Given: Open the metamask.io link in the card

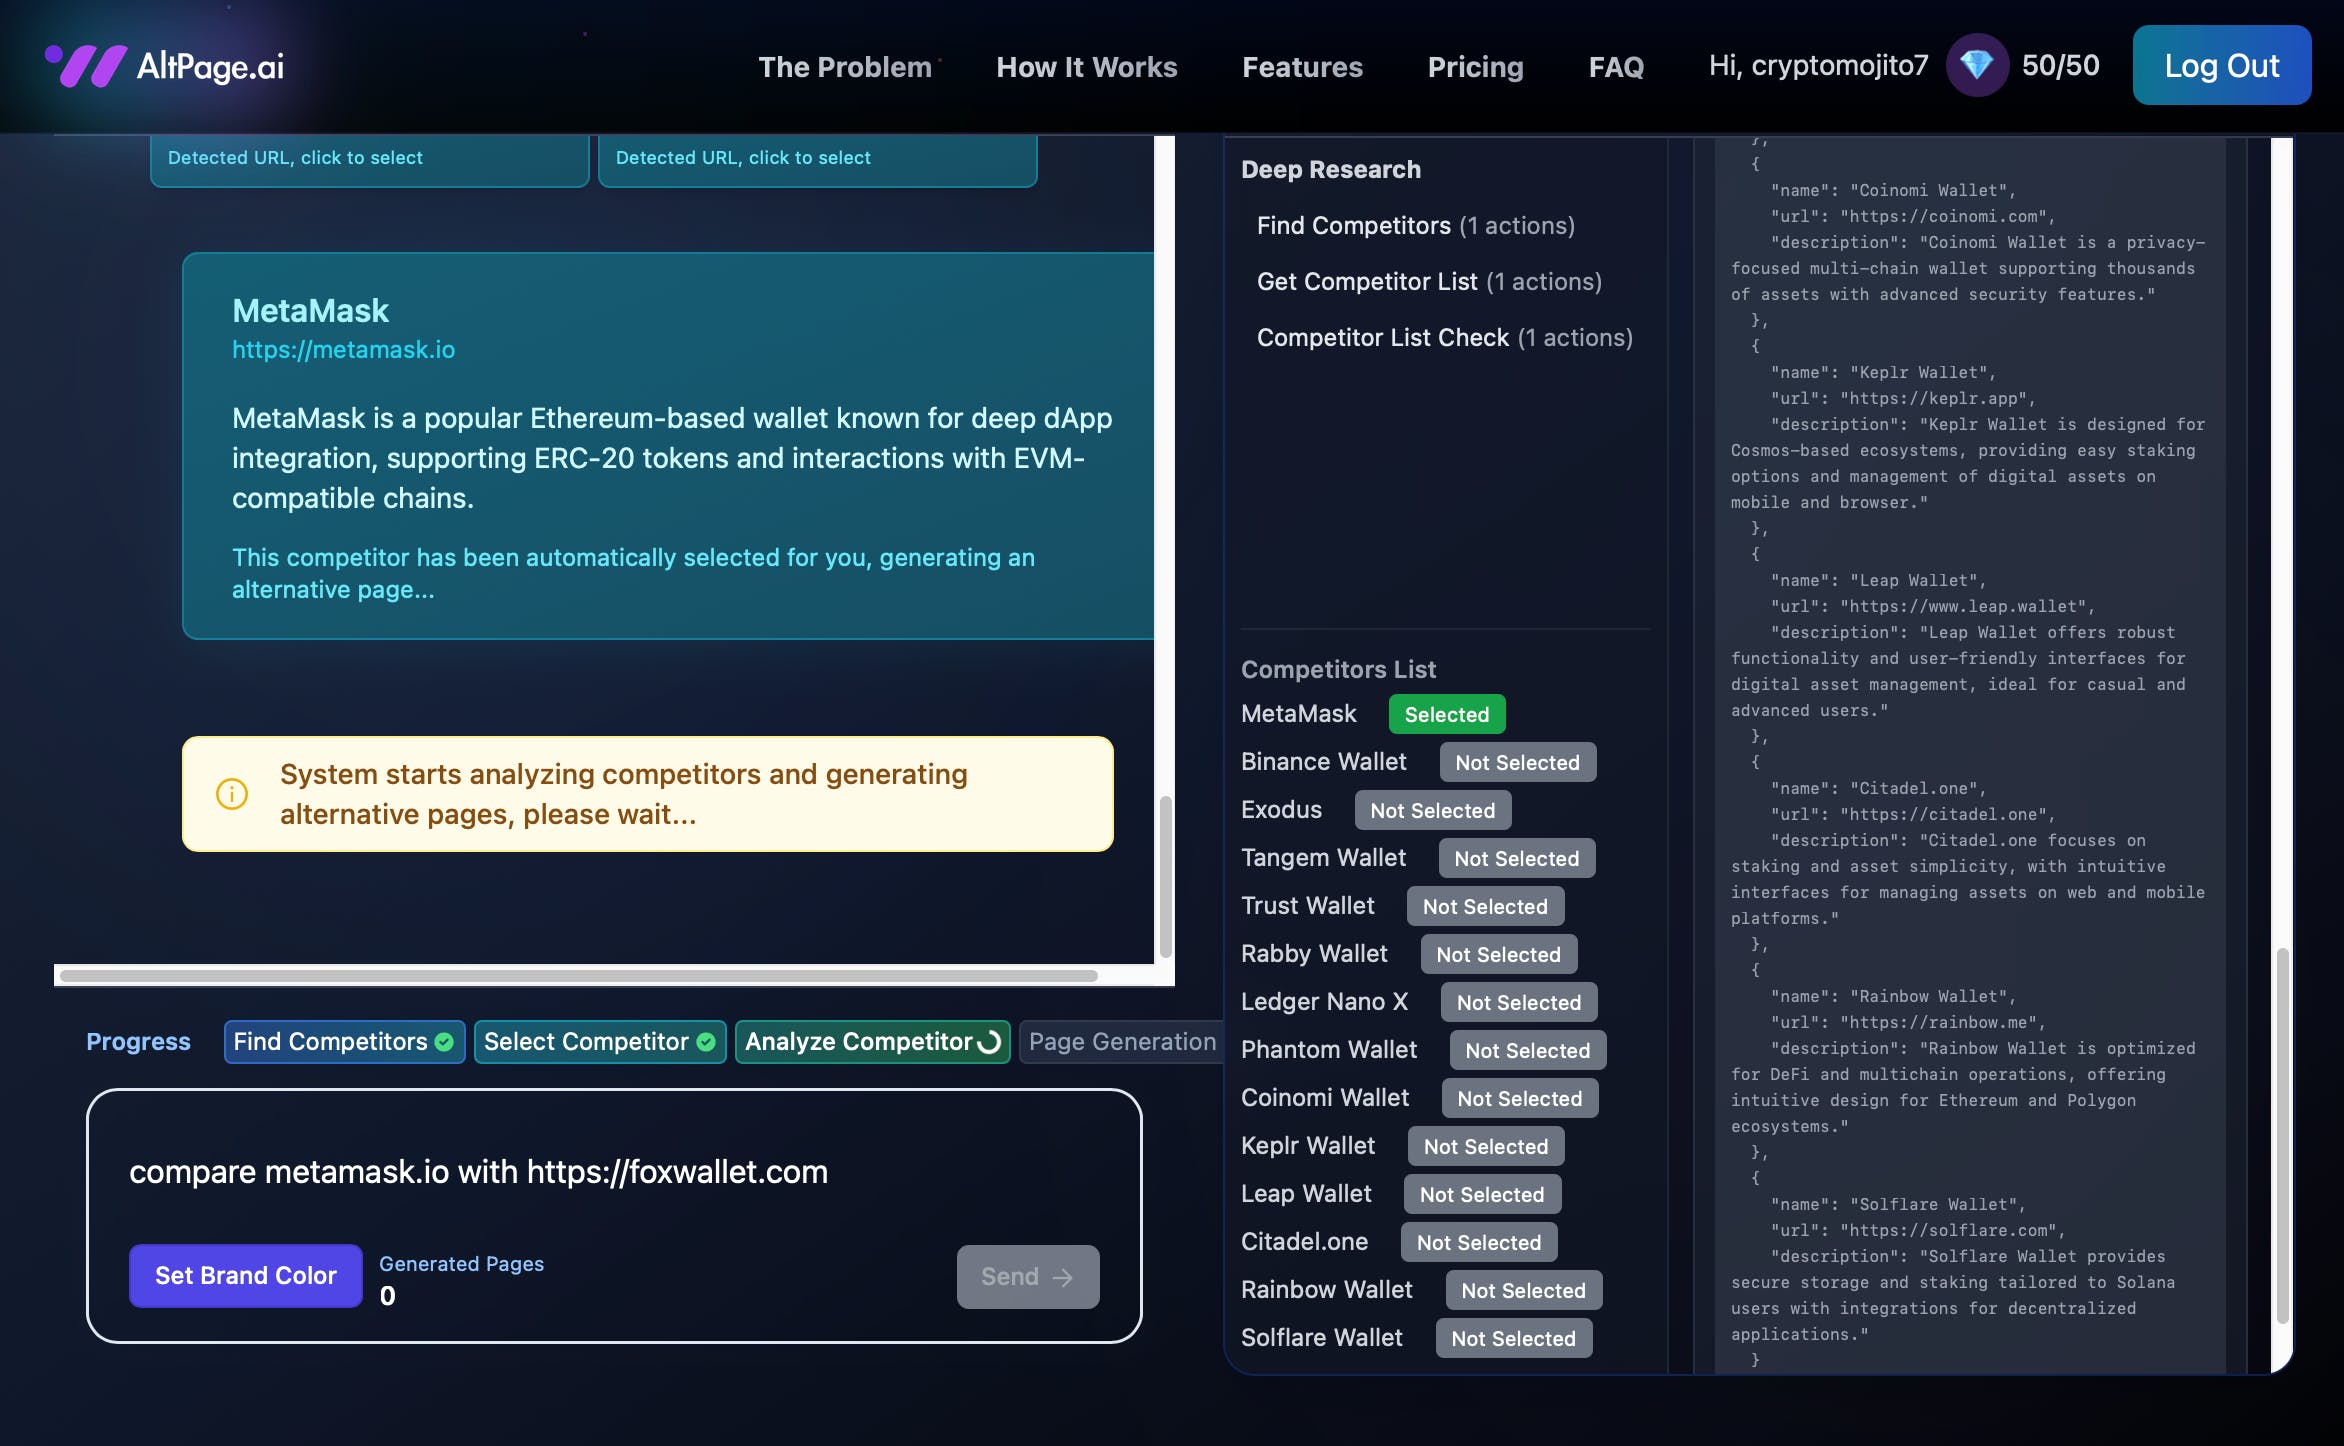Looking at the screenshot, I should [x=343, y=350].
